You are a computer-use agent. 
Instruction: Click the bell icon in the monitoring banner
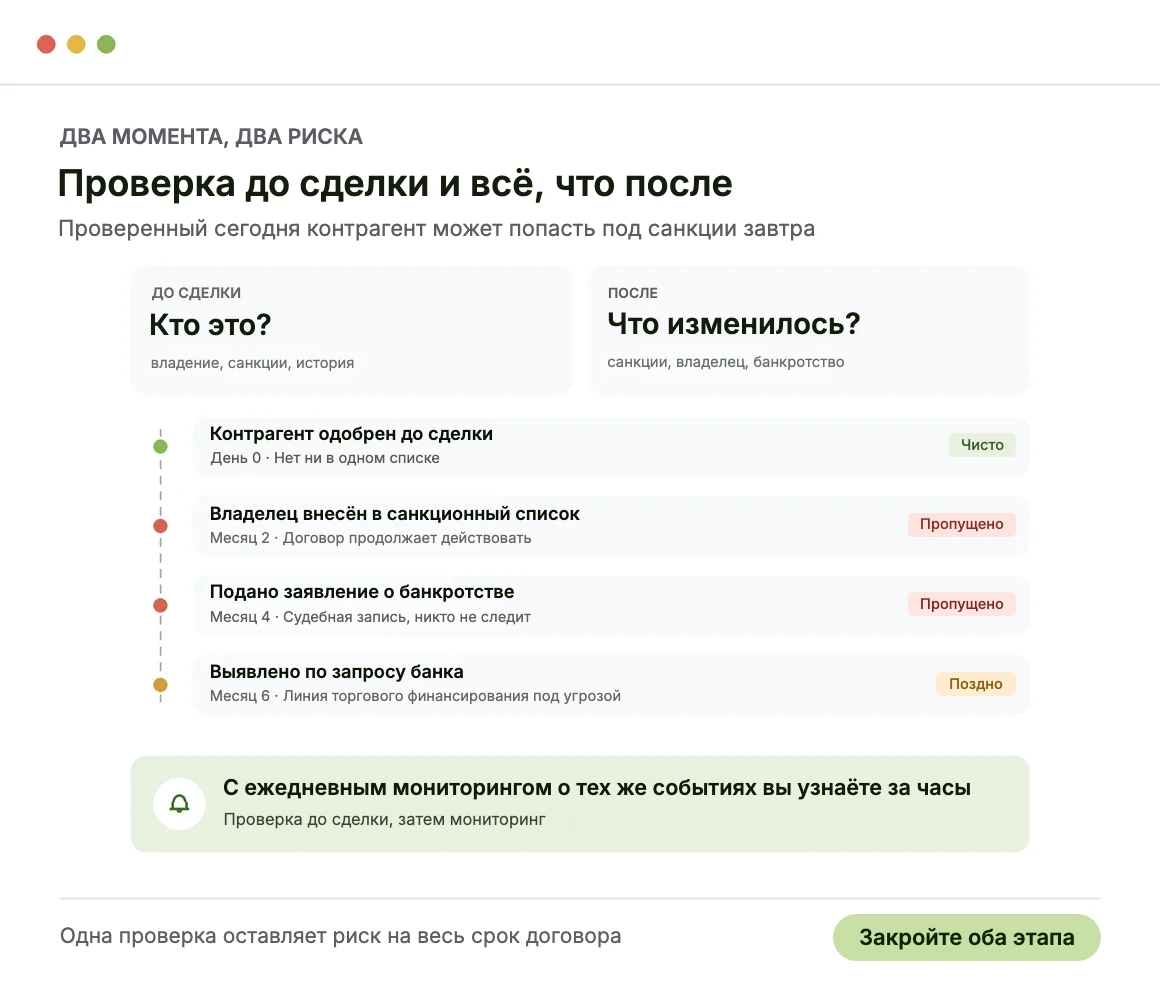tap(179, 804)
